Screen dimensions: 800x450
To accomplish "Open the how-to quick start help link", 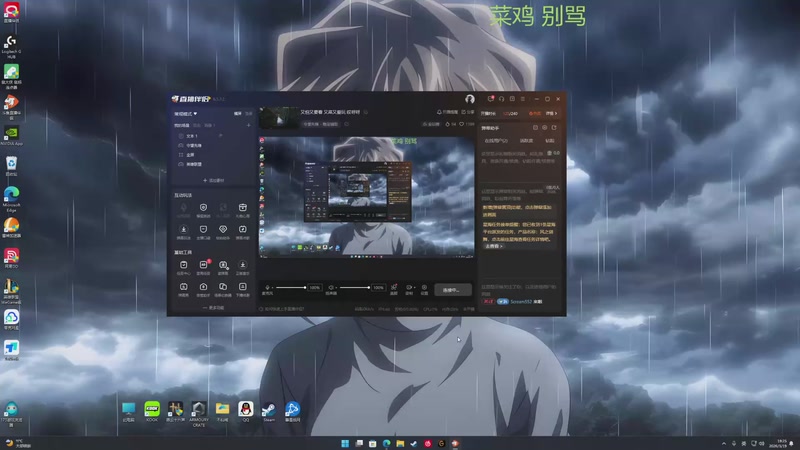I will tap(282, 309).
